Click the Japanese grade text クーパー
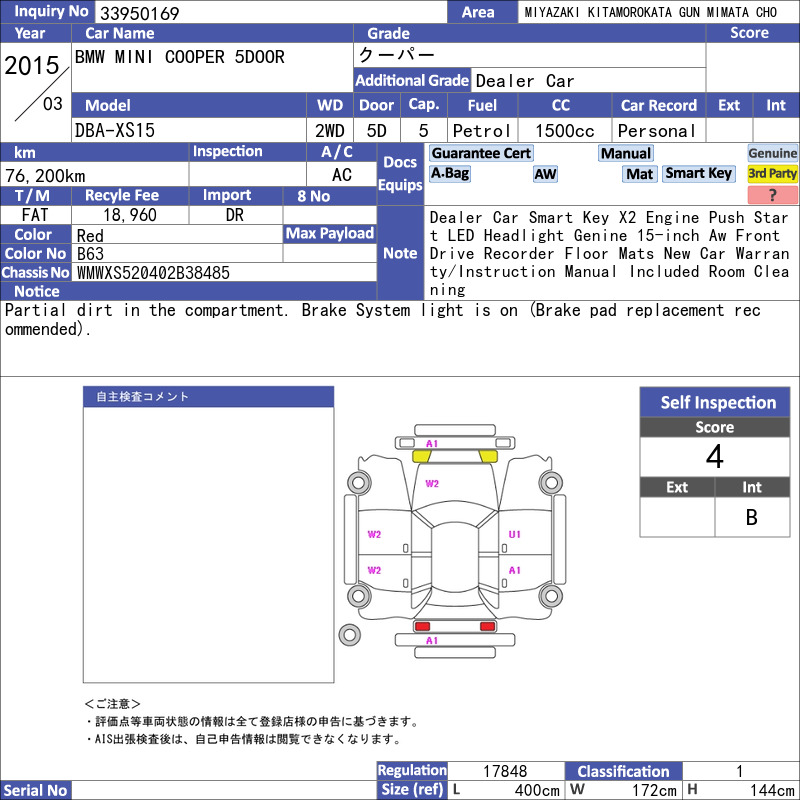800x800 pixels. (x=396, y=55)
